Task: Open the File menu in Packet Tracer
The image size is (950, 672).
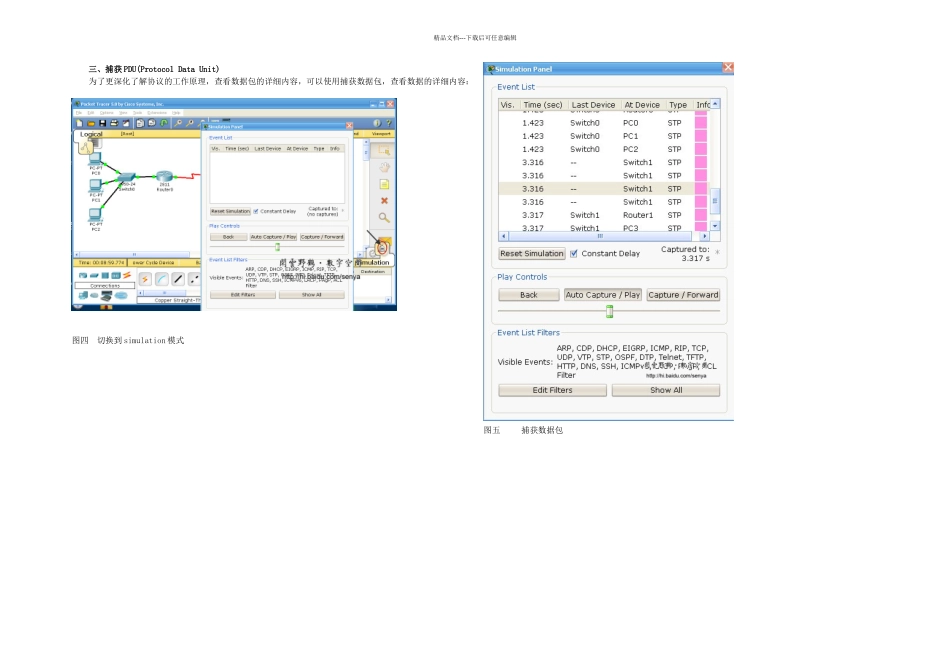Action: click(79, 113)
